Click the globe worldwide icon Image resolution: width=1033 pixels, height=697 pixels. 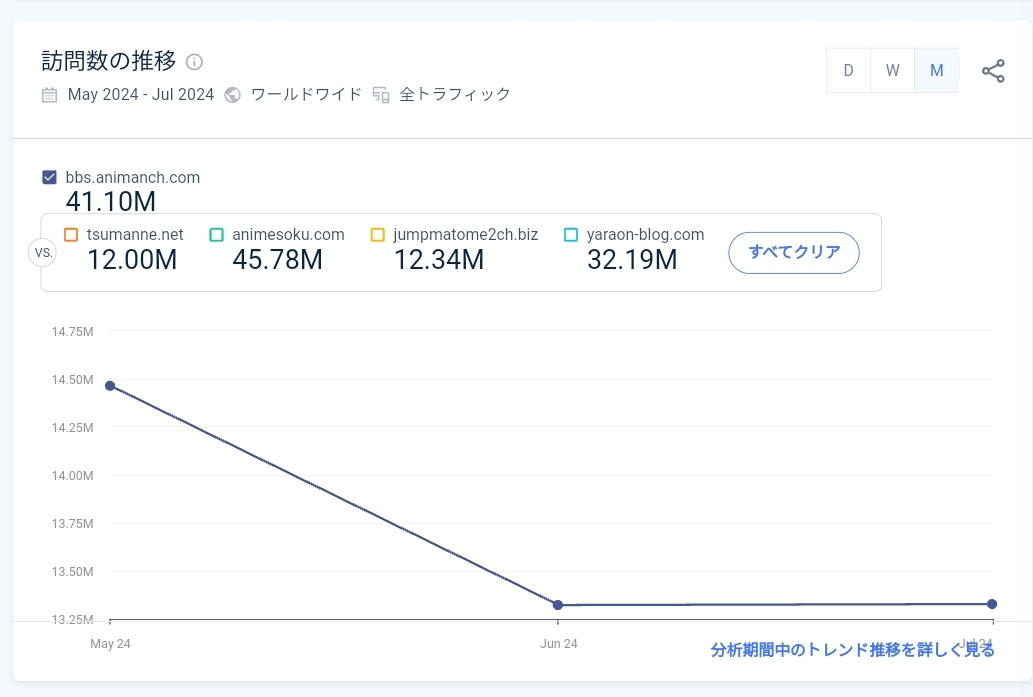[x=233, y=95]
